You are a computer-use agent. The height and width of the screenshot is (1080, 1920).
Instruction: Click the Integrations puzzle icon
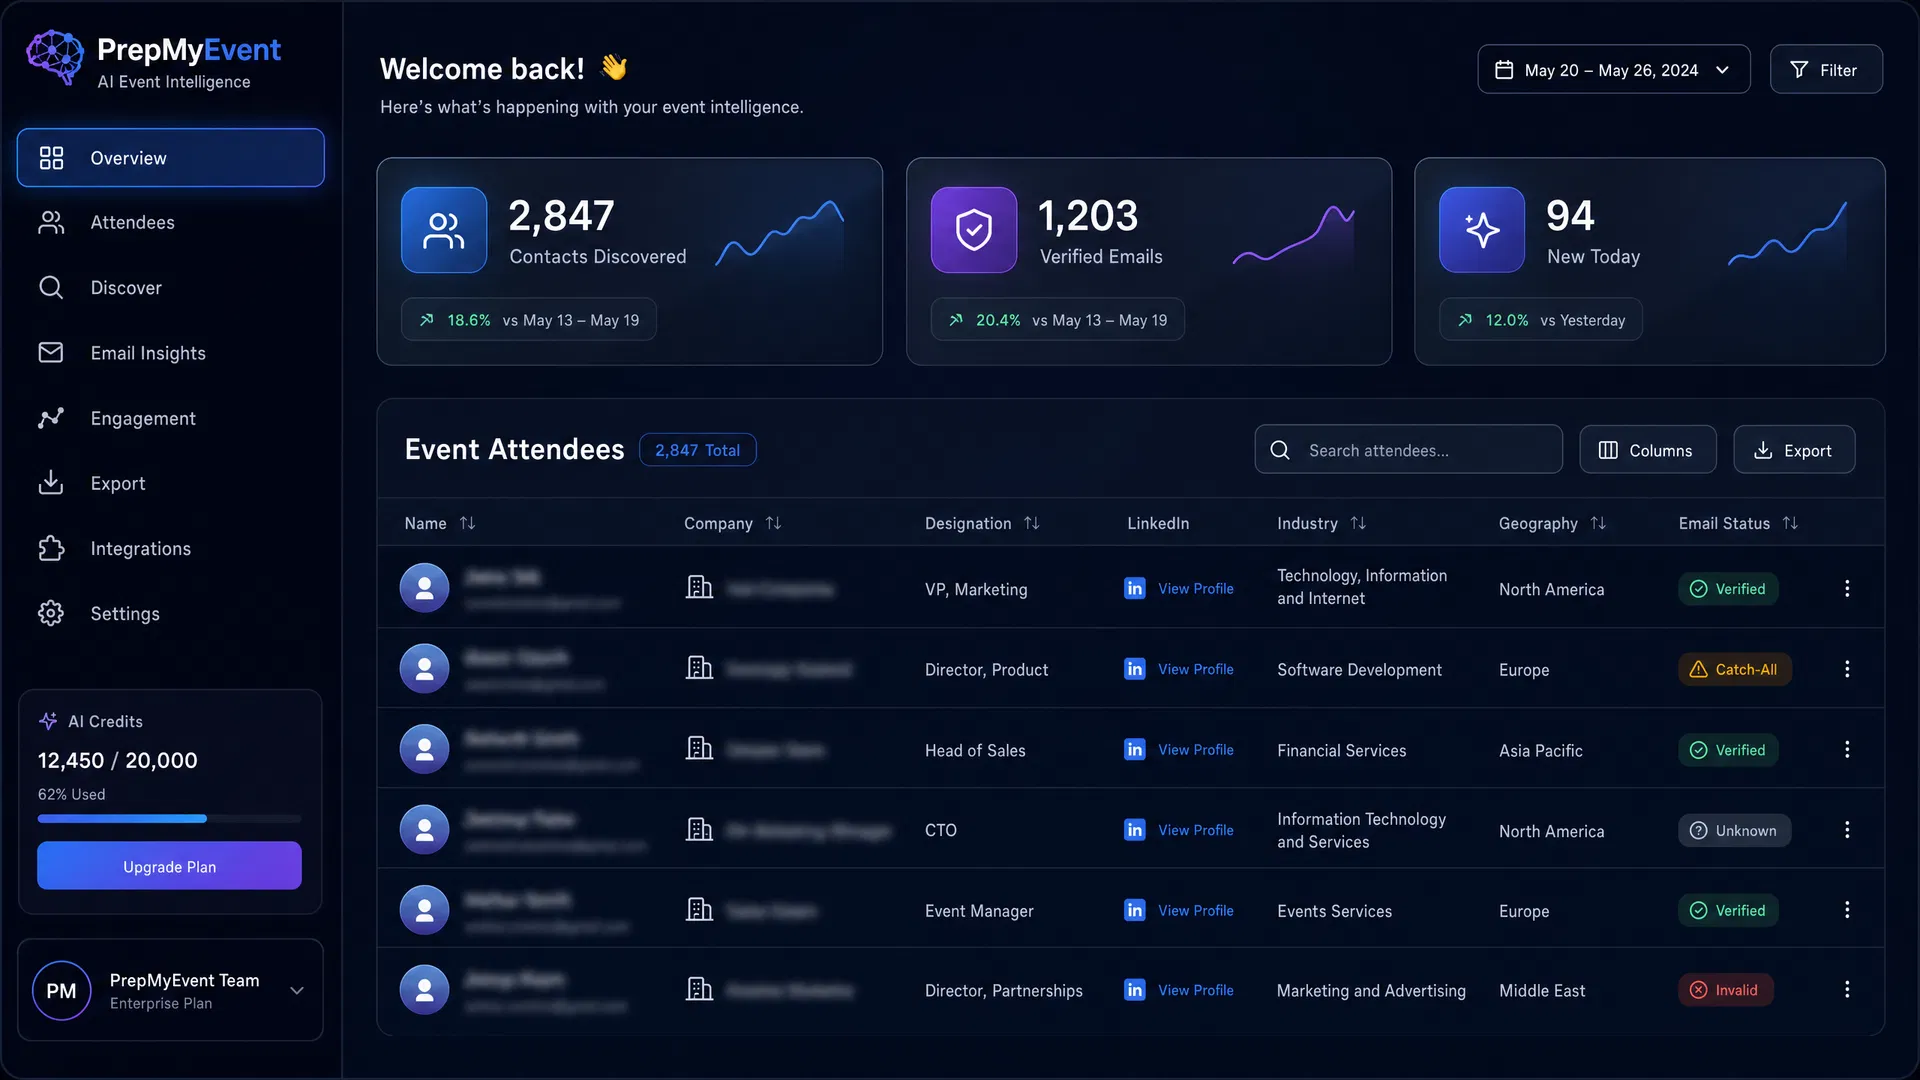(x=51, y=548)
